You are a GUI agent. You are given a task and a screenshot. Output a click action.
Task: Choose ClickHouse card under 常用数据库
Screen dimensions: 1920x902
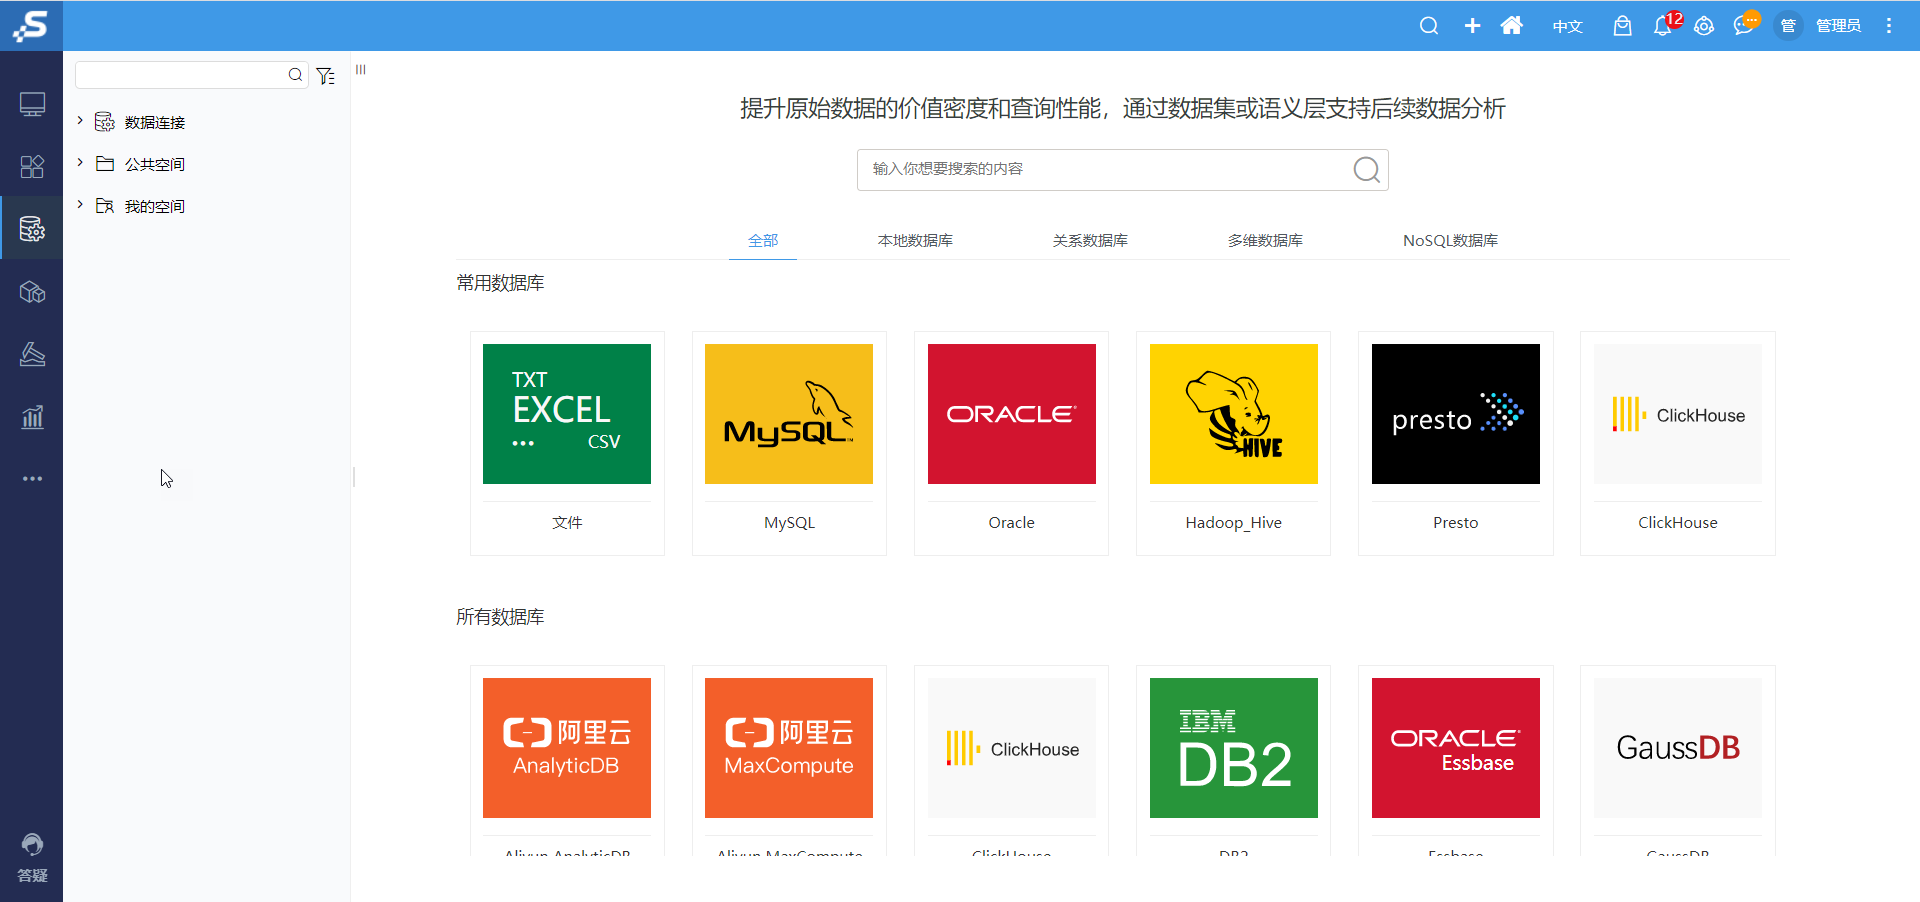(1677, 443)
